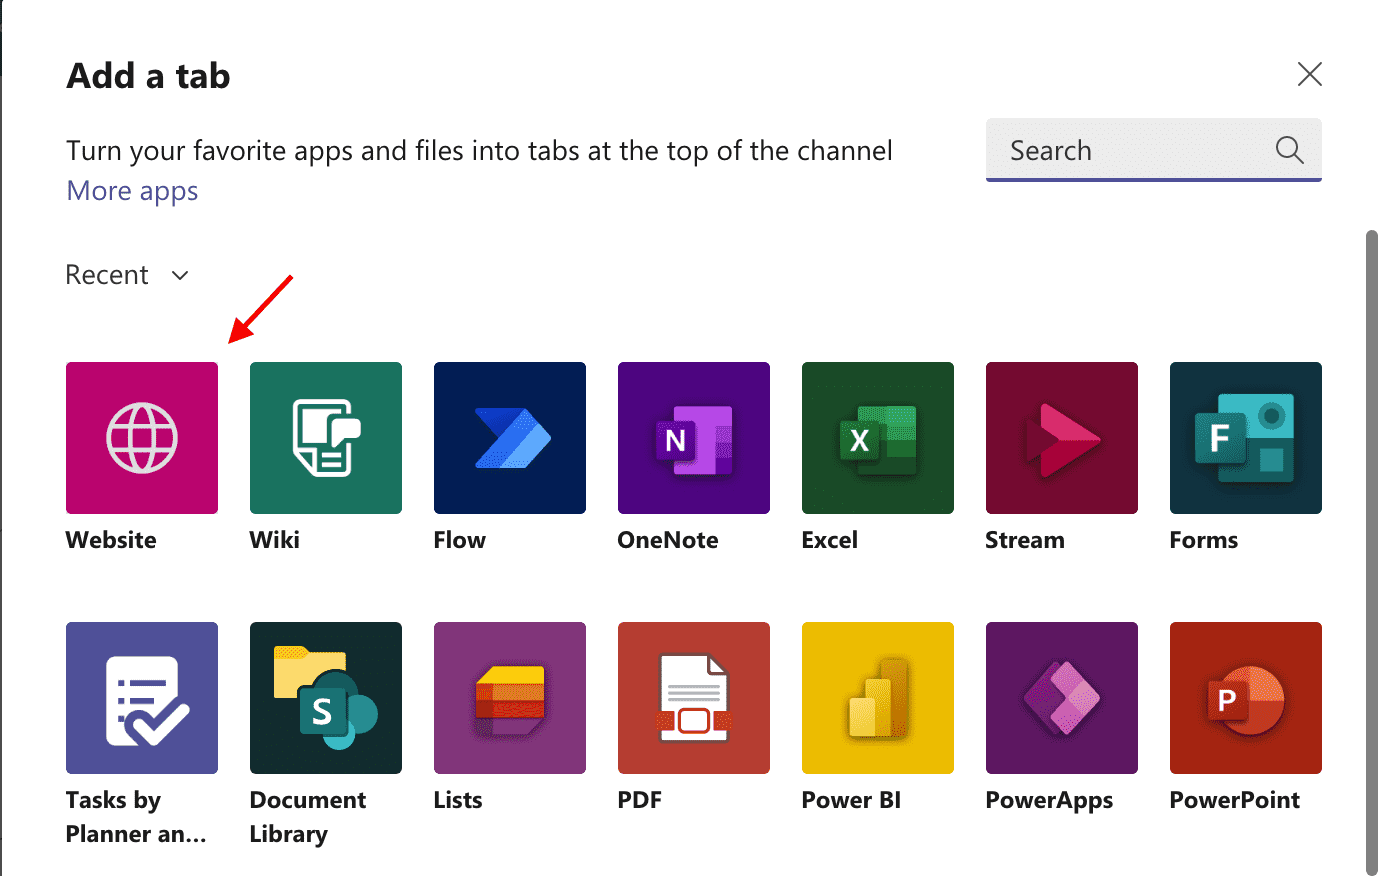Click the vertical scrollbar on the right

(1371, 550)
